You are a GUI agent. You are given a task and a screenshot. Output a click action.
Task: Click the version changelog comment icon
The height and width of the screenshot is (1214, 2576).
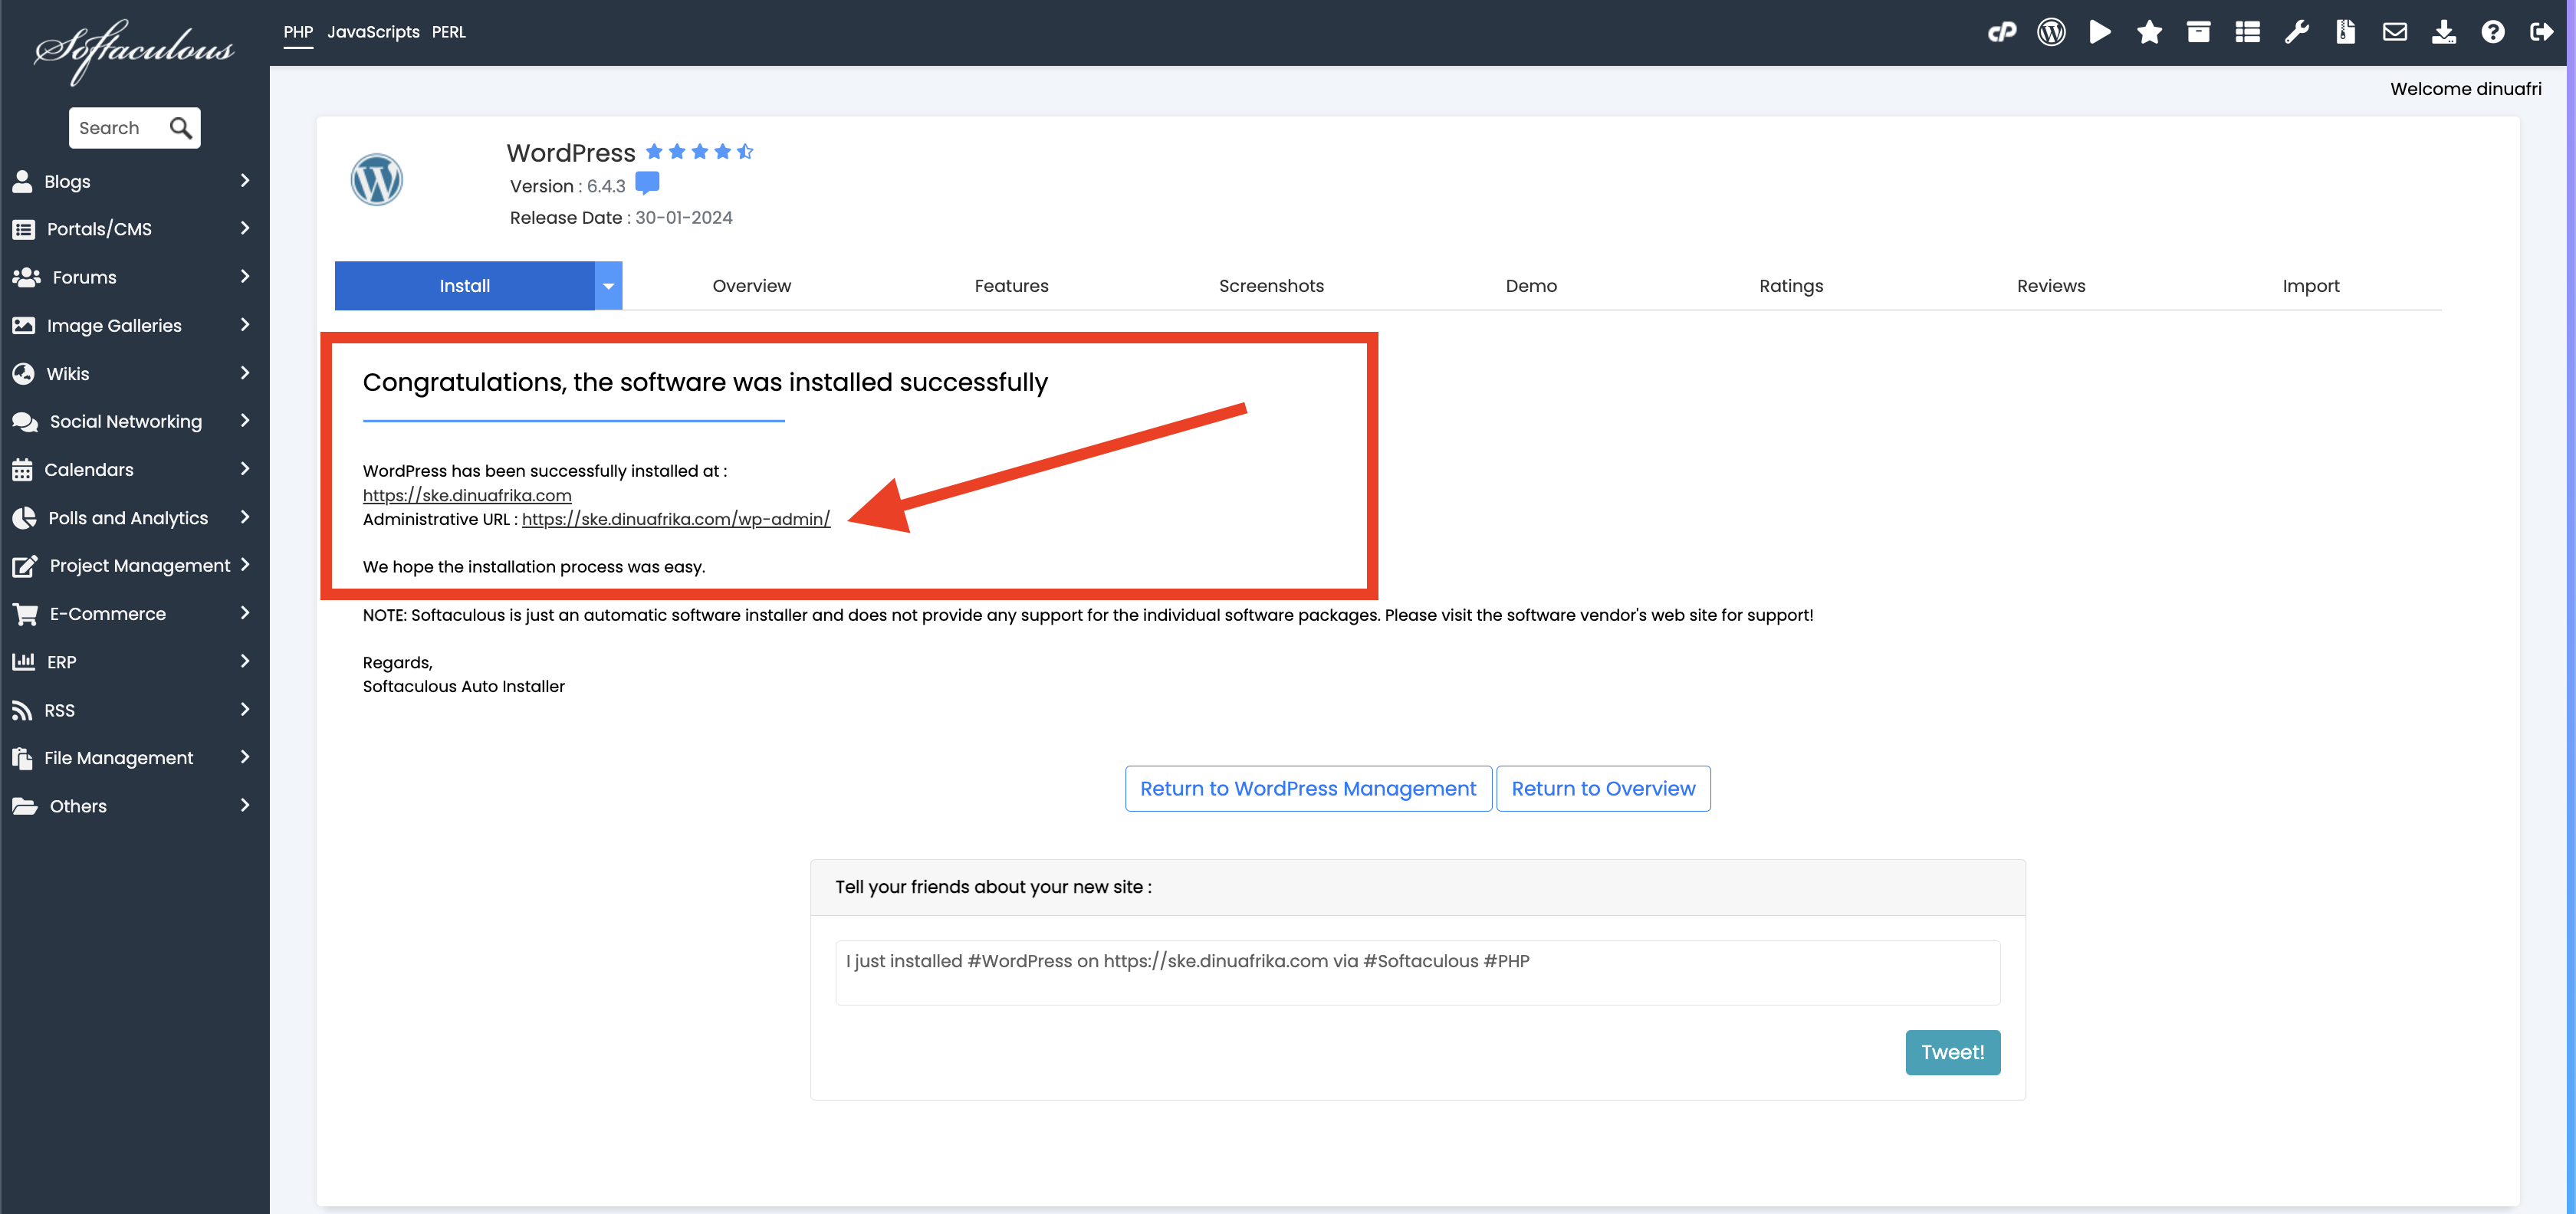[648, 184]
